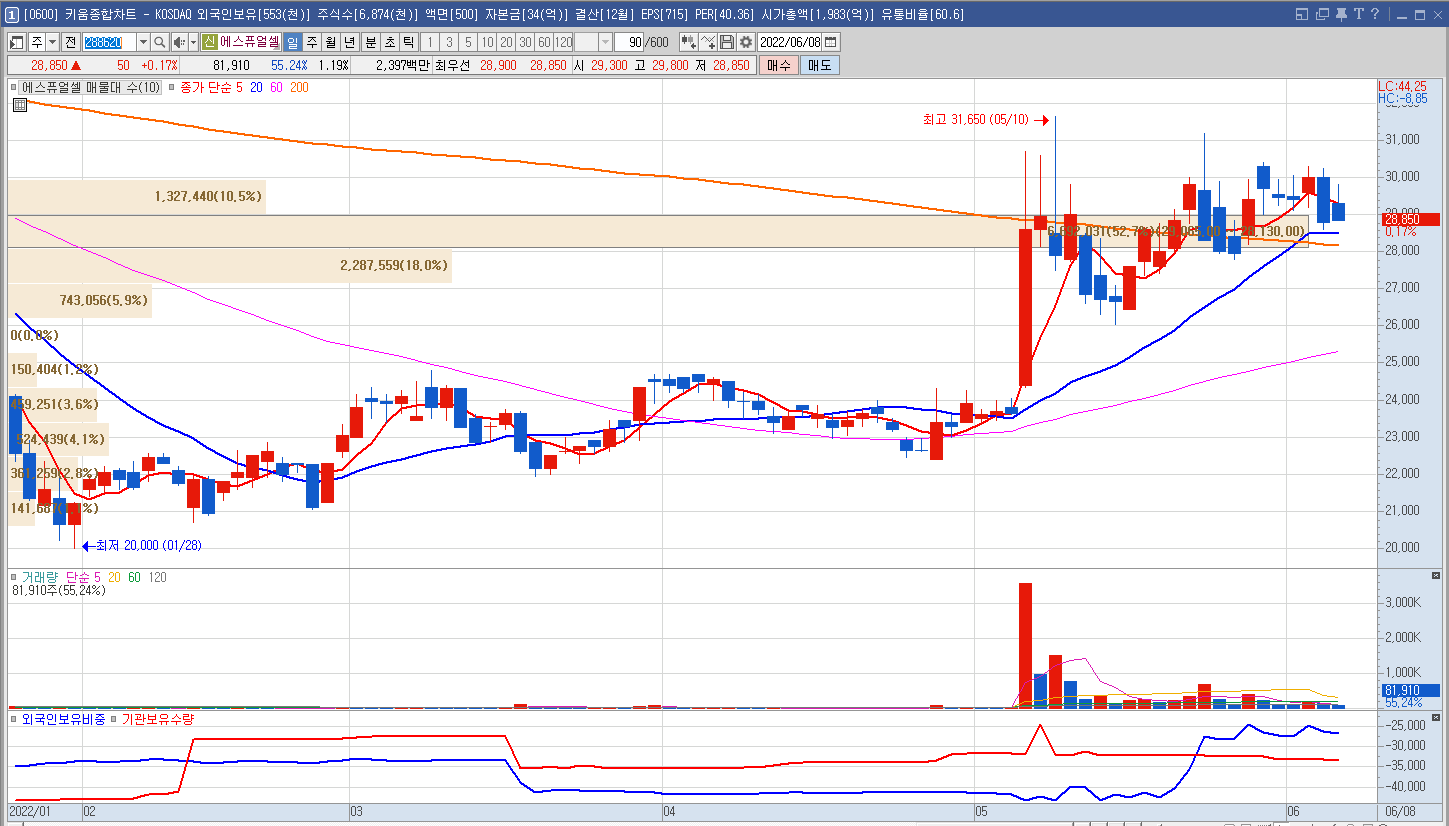Click the drawing tools line-plus icon

(708, 42)
